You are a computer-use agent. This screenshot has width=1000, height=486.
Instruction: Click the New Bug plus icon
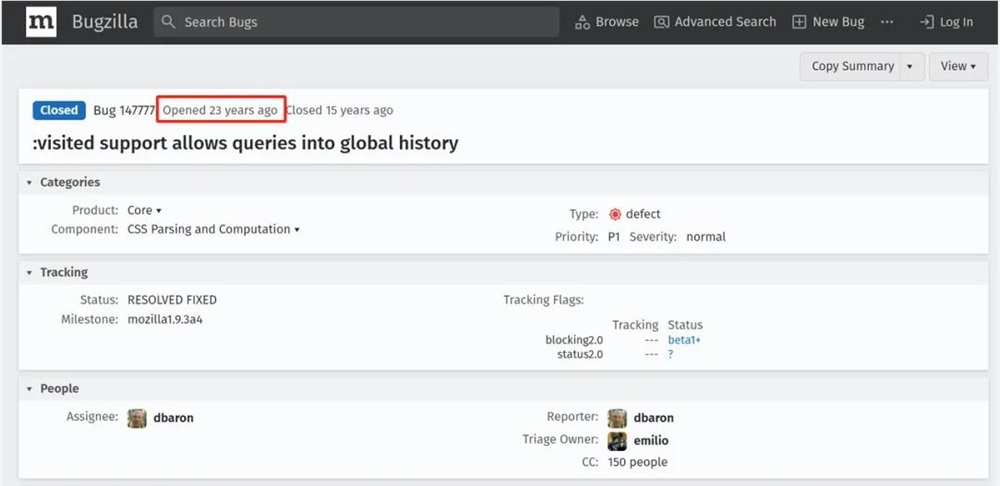coord(799,22)
